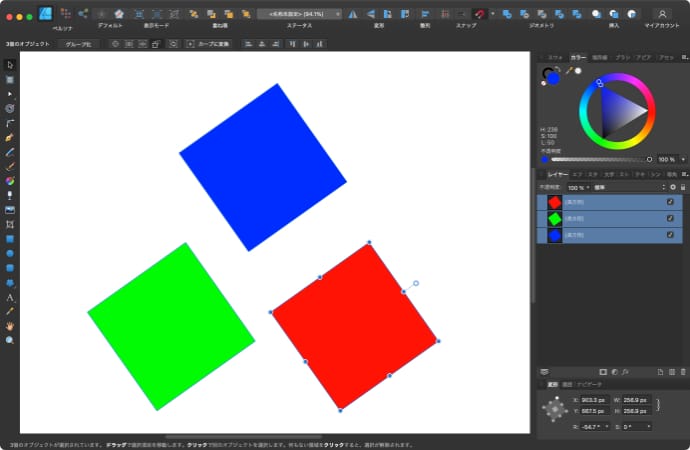Click the color opacity slider in Color panel
Viewport: 690px width, 450px height.
point(600,159)
